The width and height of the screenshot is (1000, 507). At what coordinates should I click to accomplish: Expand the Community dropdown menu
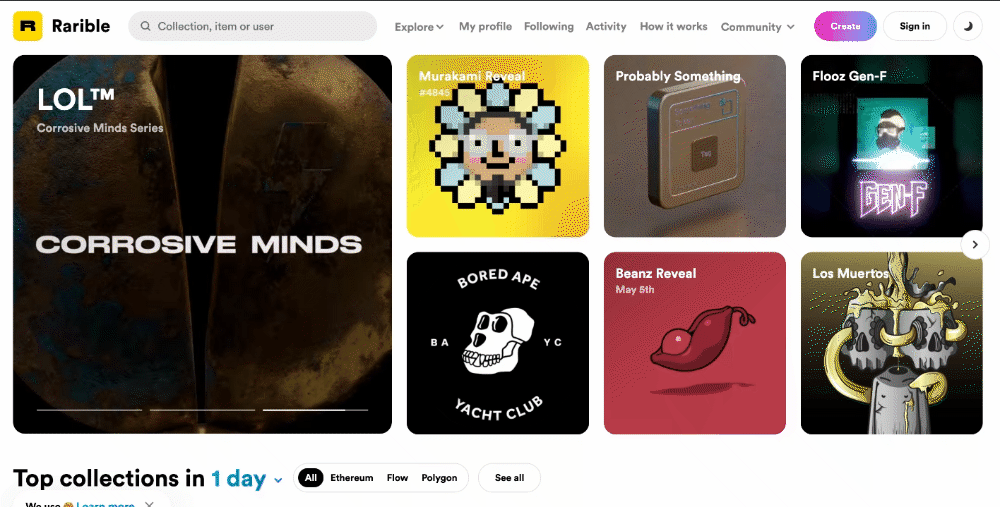(758, 27)
